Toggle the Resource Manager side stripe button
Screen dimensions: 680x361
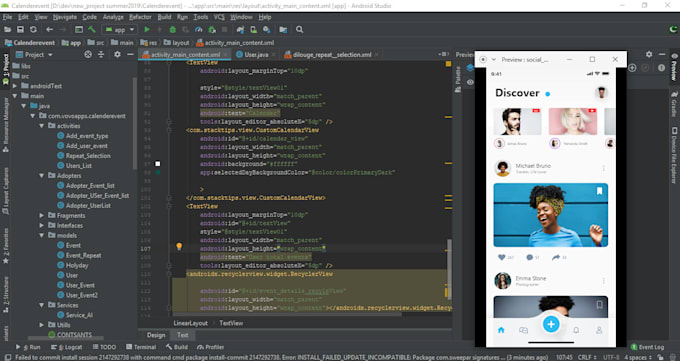(6, 124)
